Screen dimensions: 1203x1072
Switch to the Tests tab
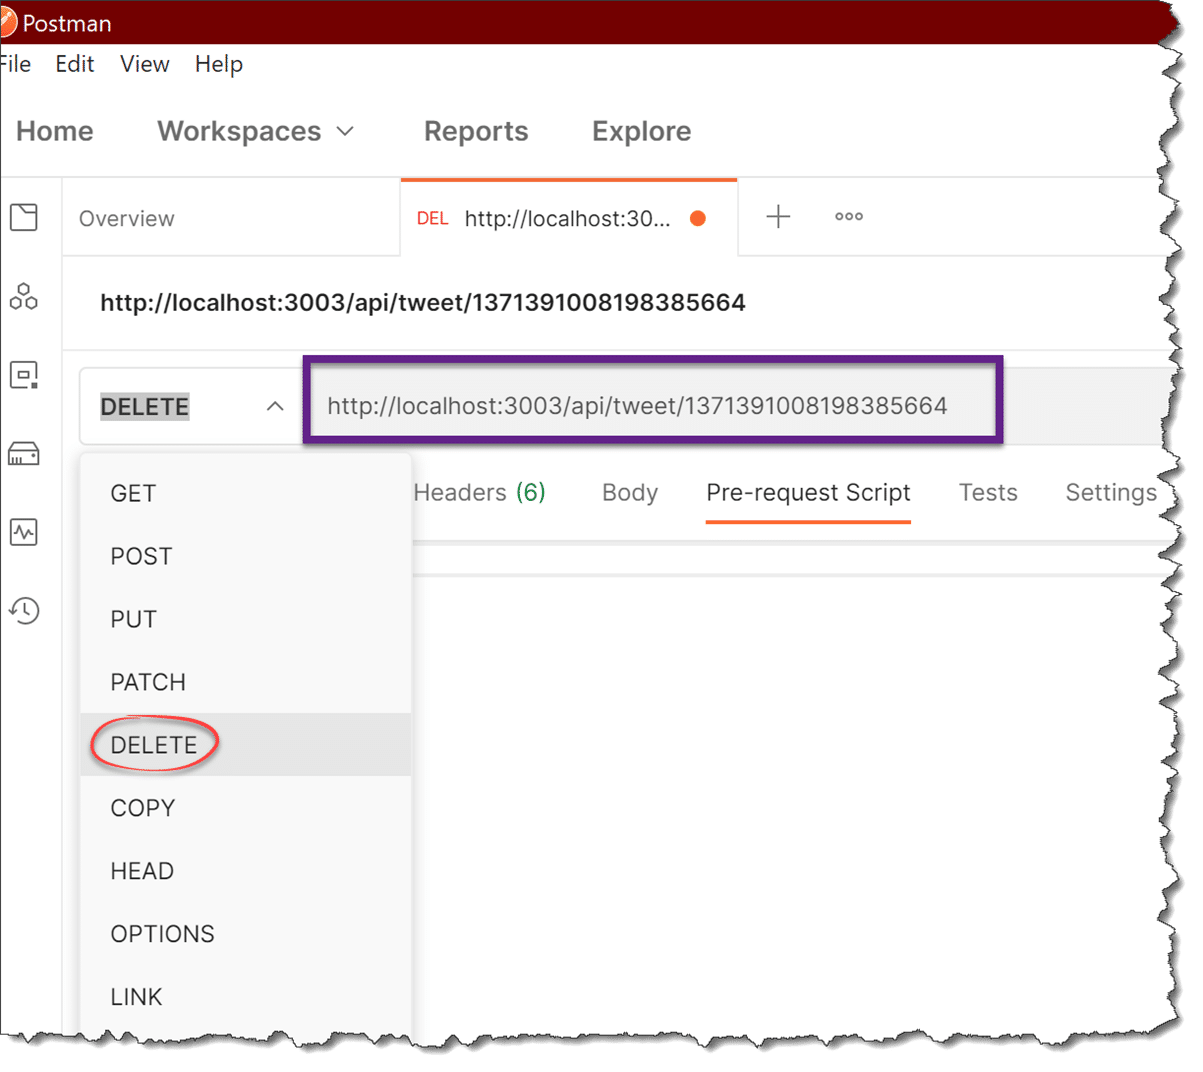(x=987, y=493)
